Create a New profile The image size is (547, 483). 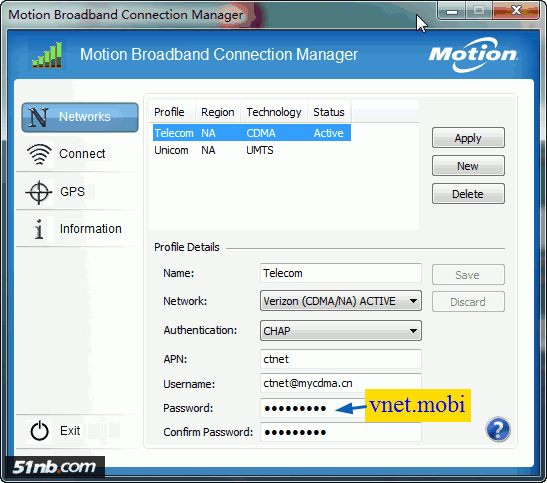(468, 166)
